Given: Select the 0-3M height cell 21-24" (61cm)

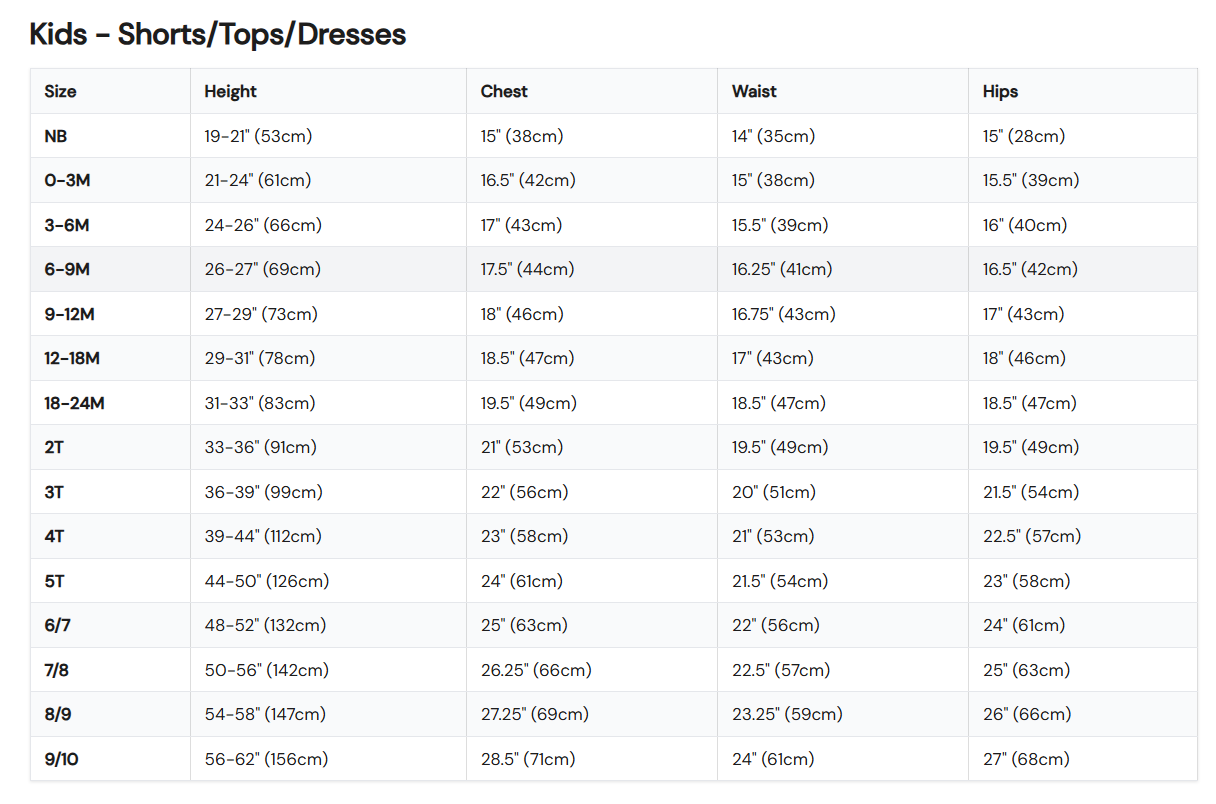Looking at the screenshot, I should pos(257,181).
